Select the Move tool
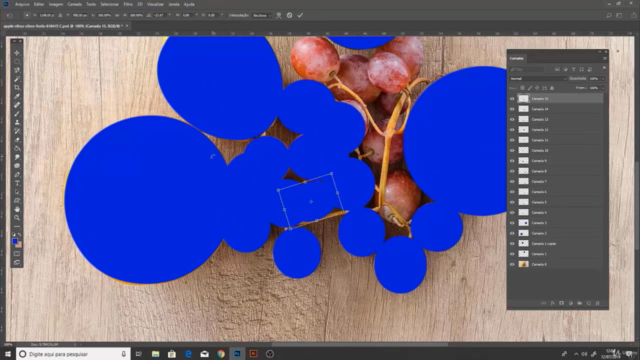The width and height of the screenshot is (640, 360). 17,53
